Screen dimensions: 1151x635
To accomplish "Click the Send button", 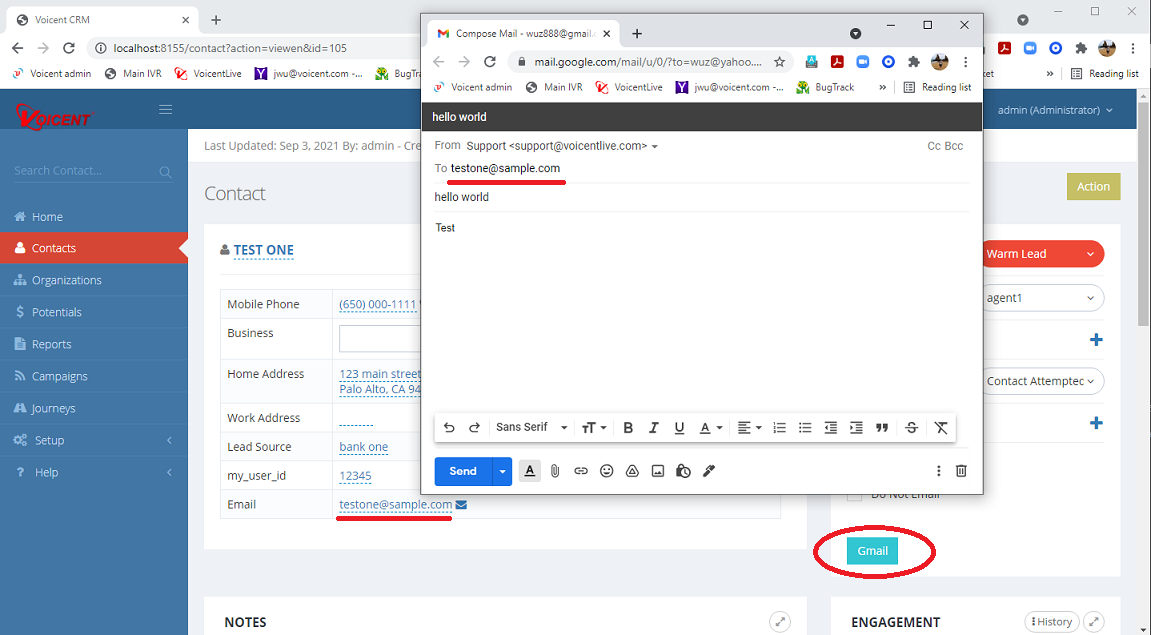I will [x=462, y=471].
